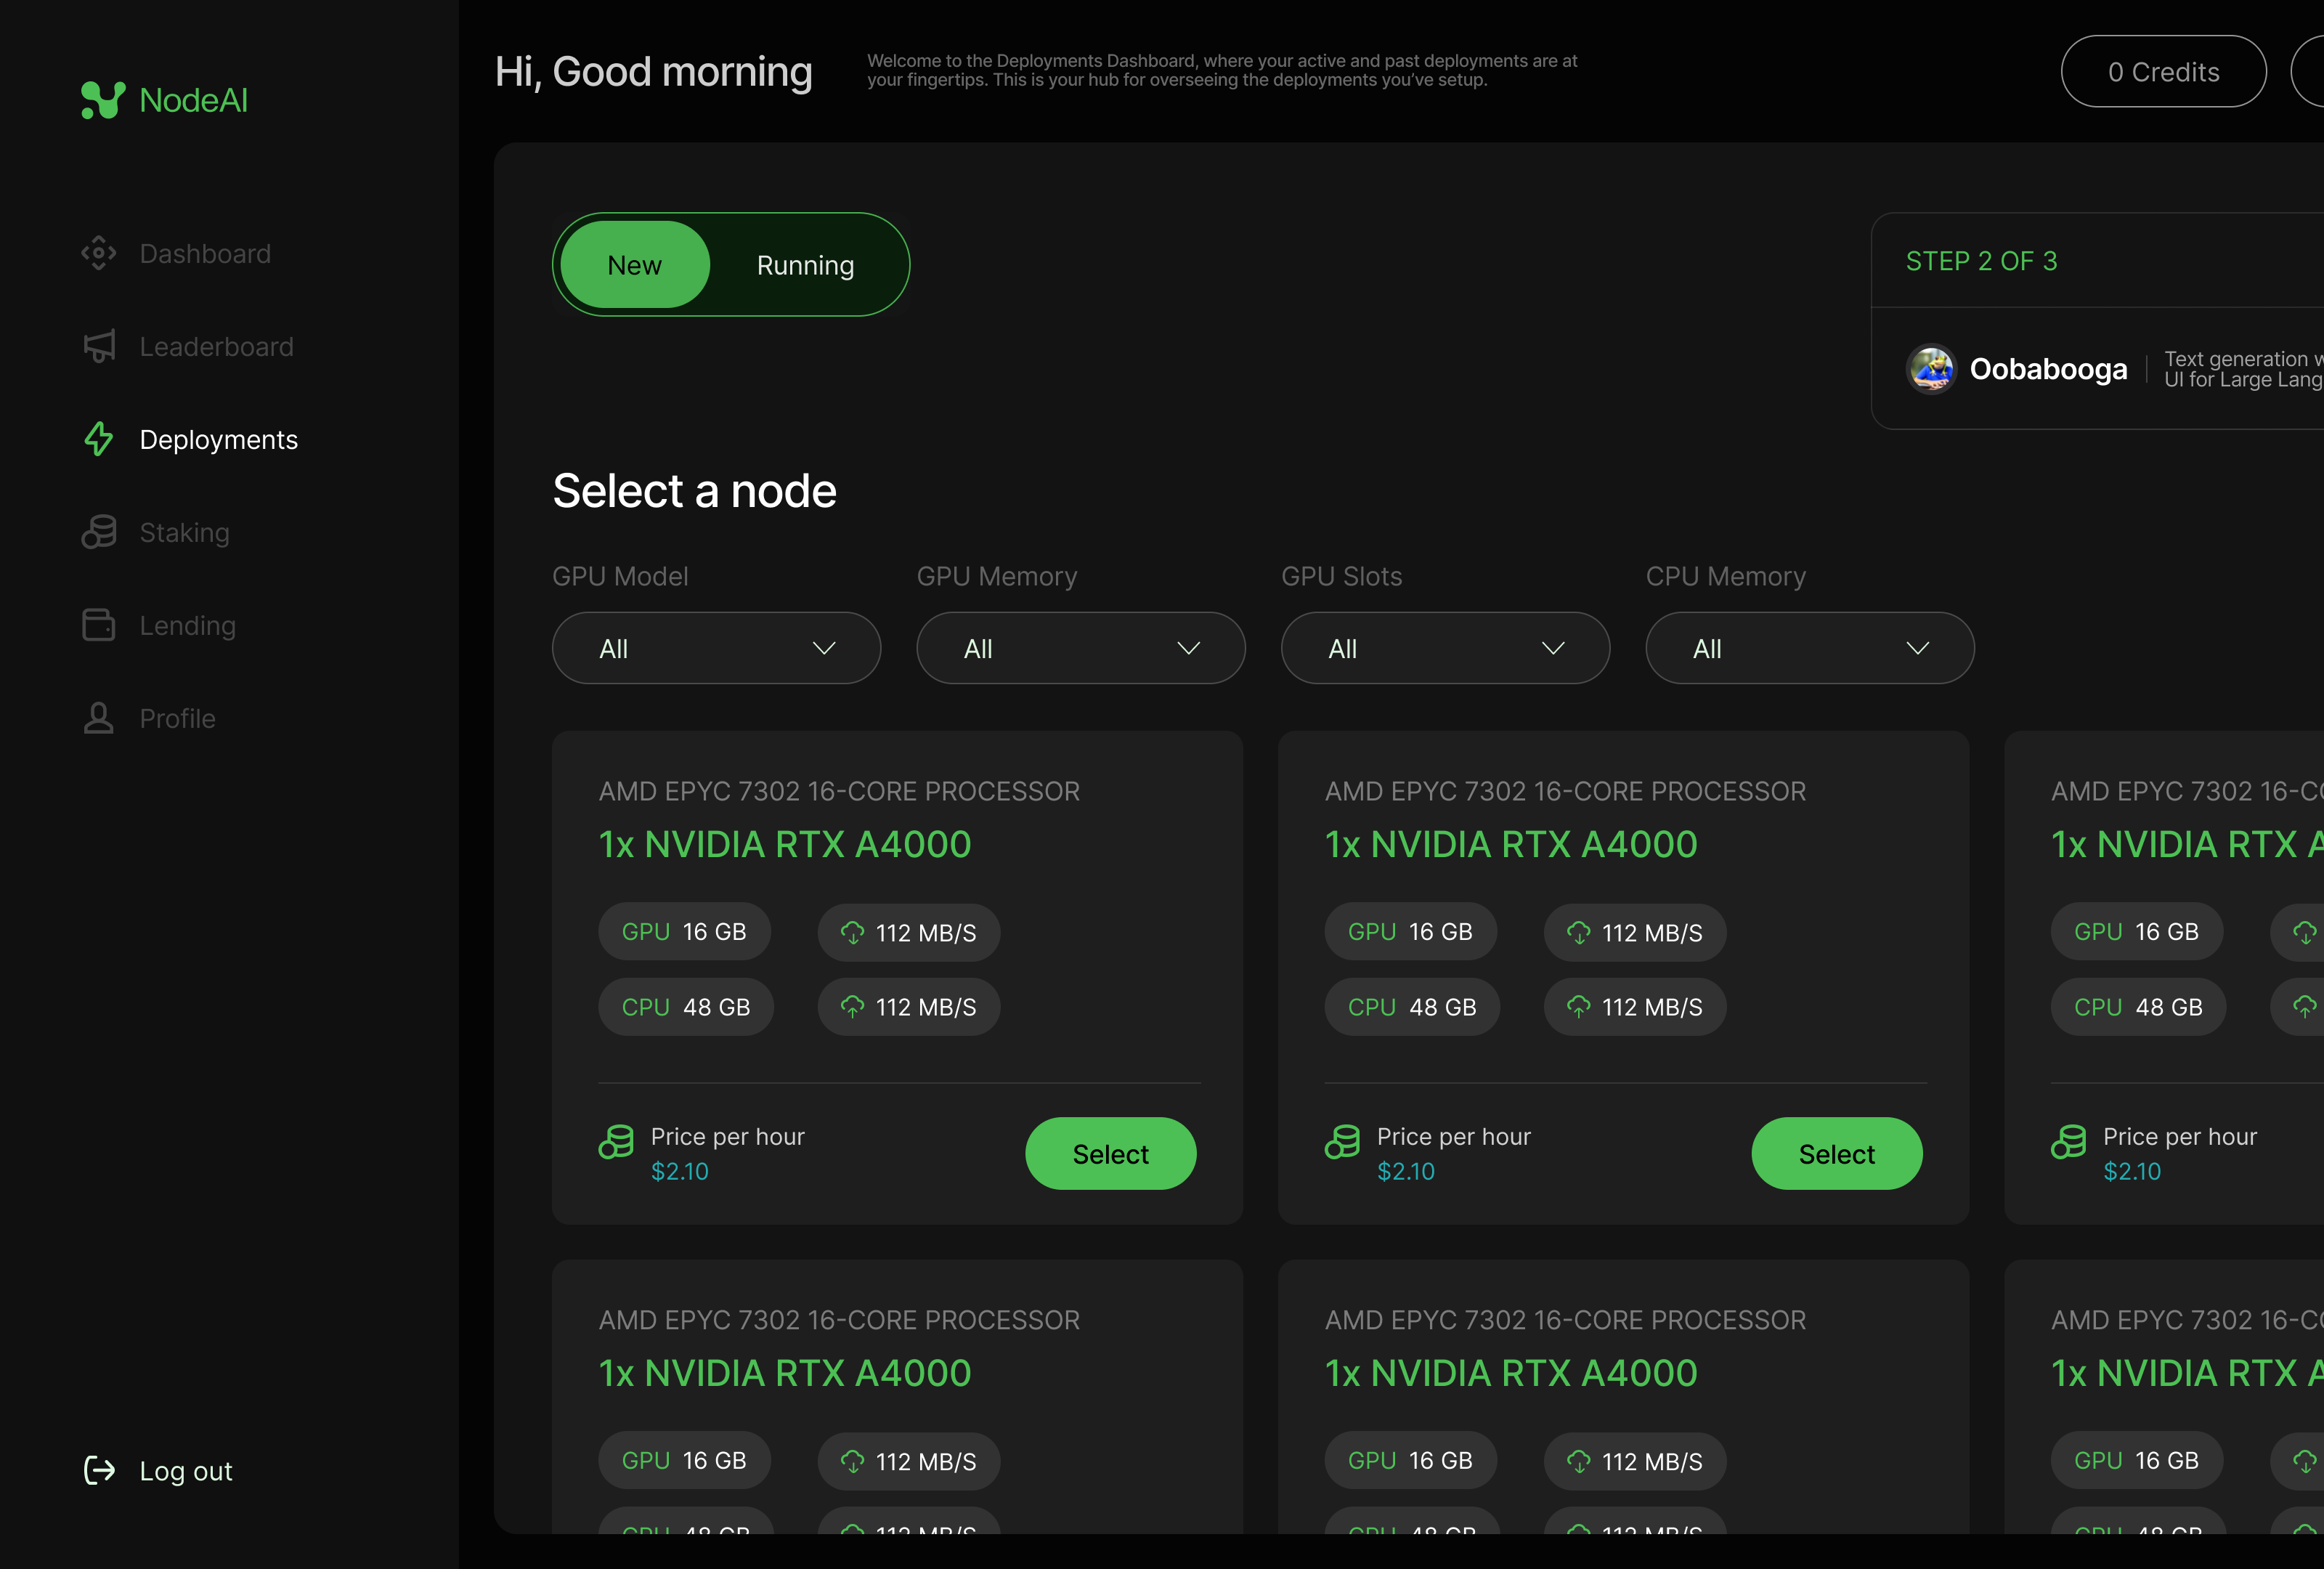The height and width of the screenshot is (1569, 2324).
Task: Click the Deployments lightning bolt icon
Action: click(98, 439)
